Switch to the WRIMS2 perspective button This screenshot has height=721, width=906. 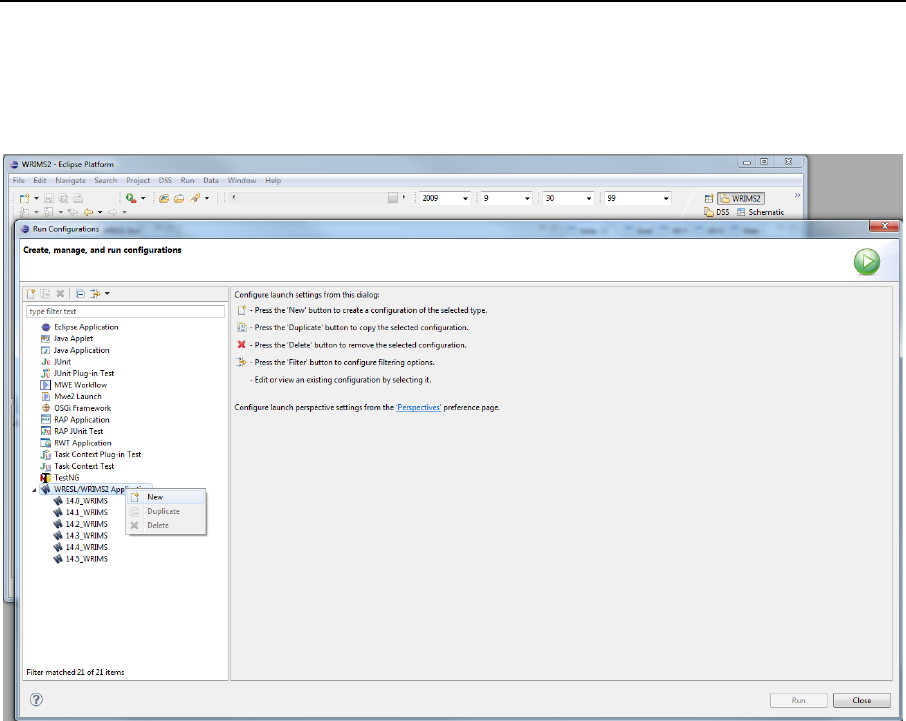coord(741,198)
